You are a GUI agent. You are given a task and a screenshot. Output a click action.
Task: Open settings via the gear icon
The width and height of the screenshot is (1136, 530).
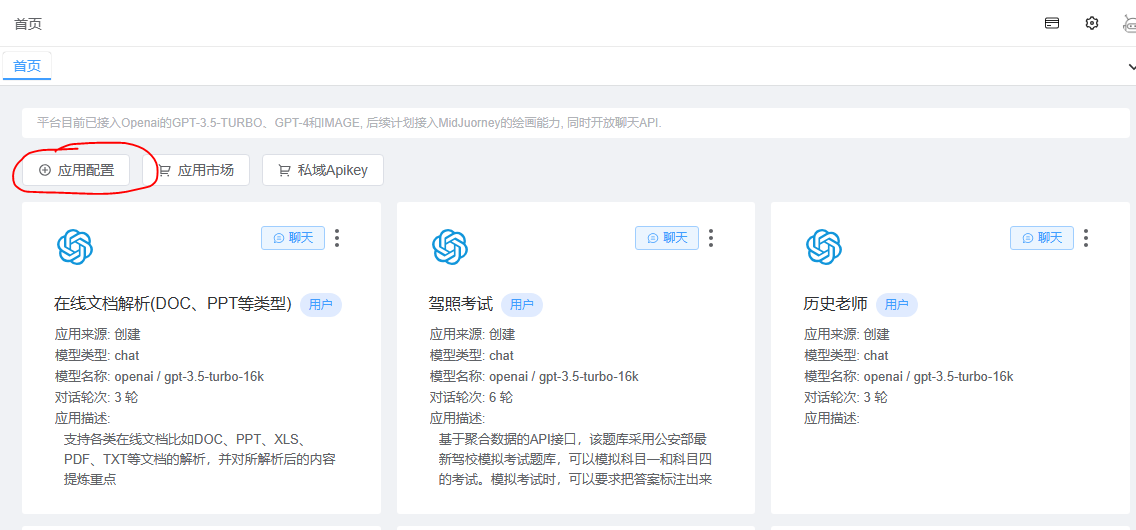[x=1092, y=23]
